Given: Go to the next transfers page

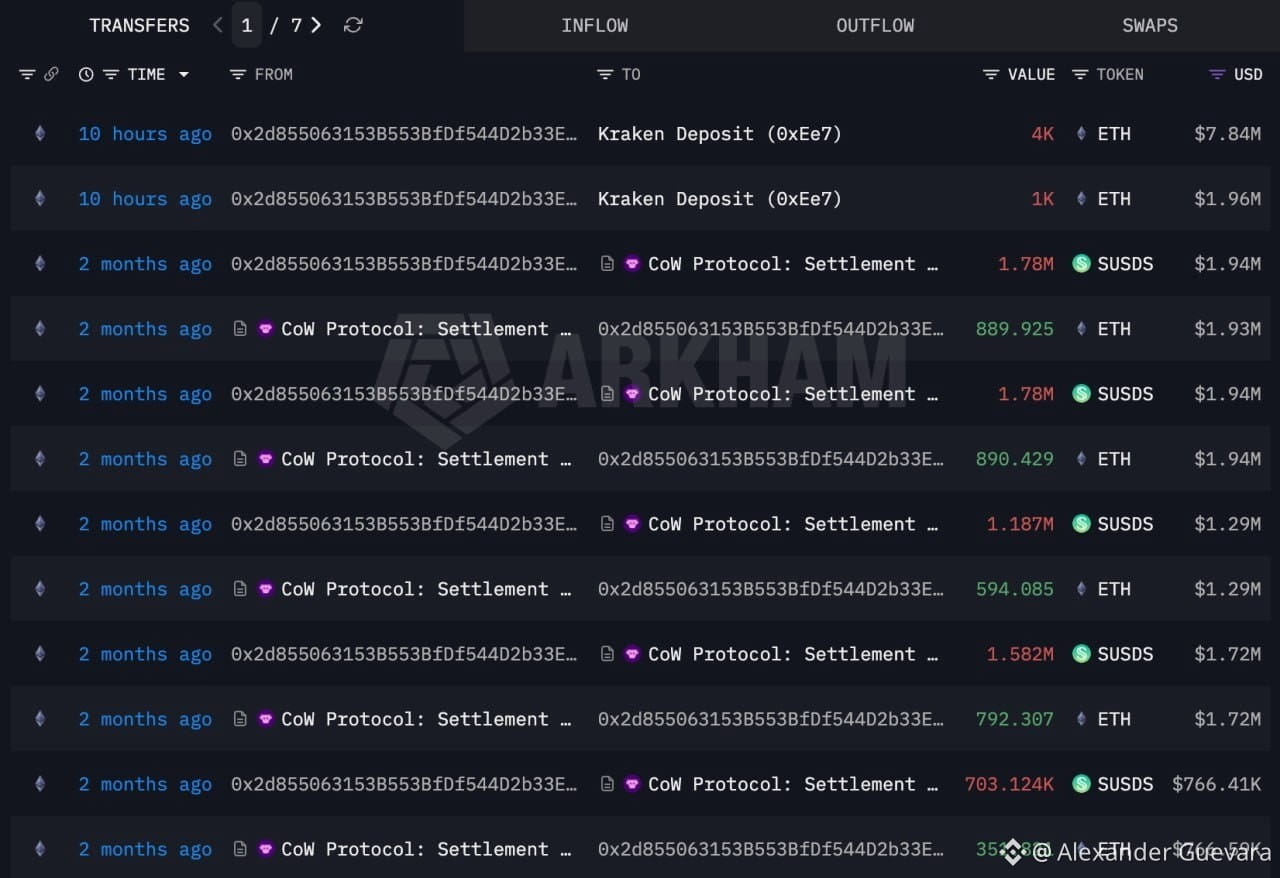Looking at the screenshot, I should [316, 25].
